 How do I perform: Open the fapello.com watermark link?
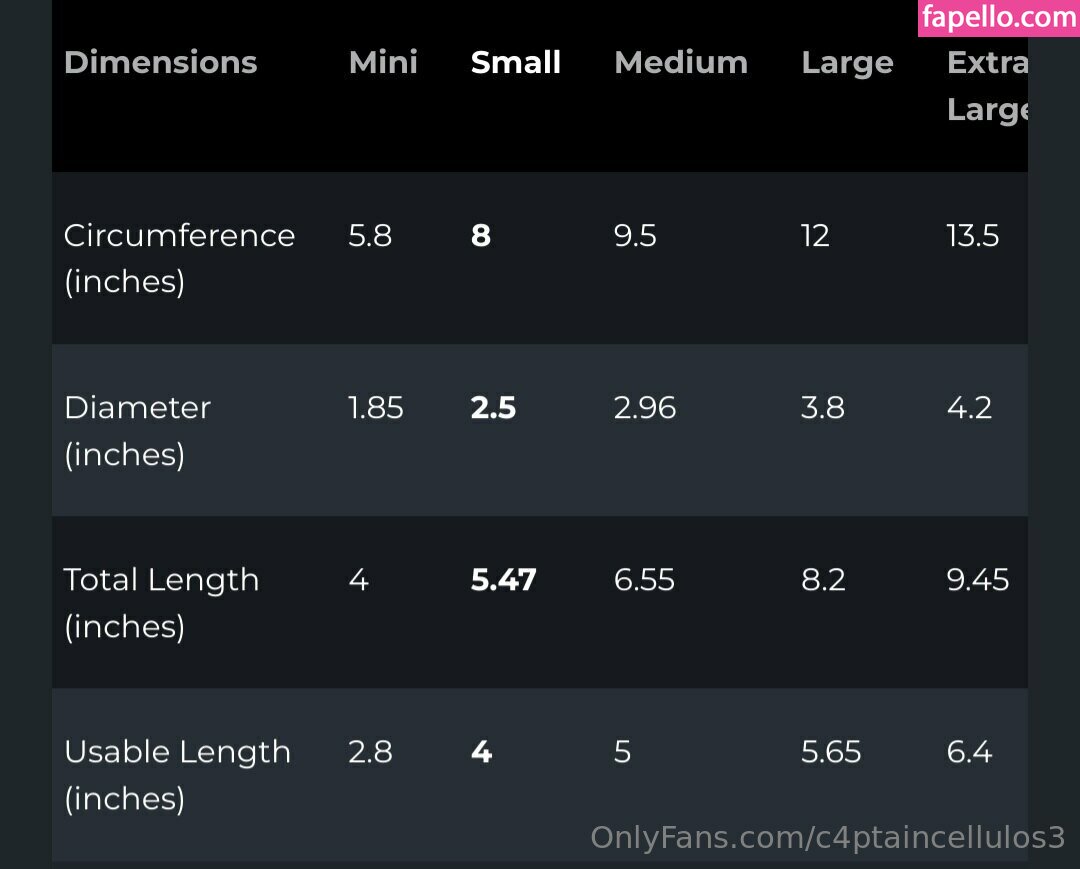997,17
